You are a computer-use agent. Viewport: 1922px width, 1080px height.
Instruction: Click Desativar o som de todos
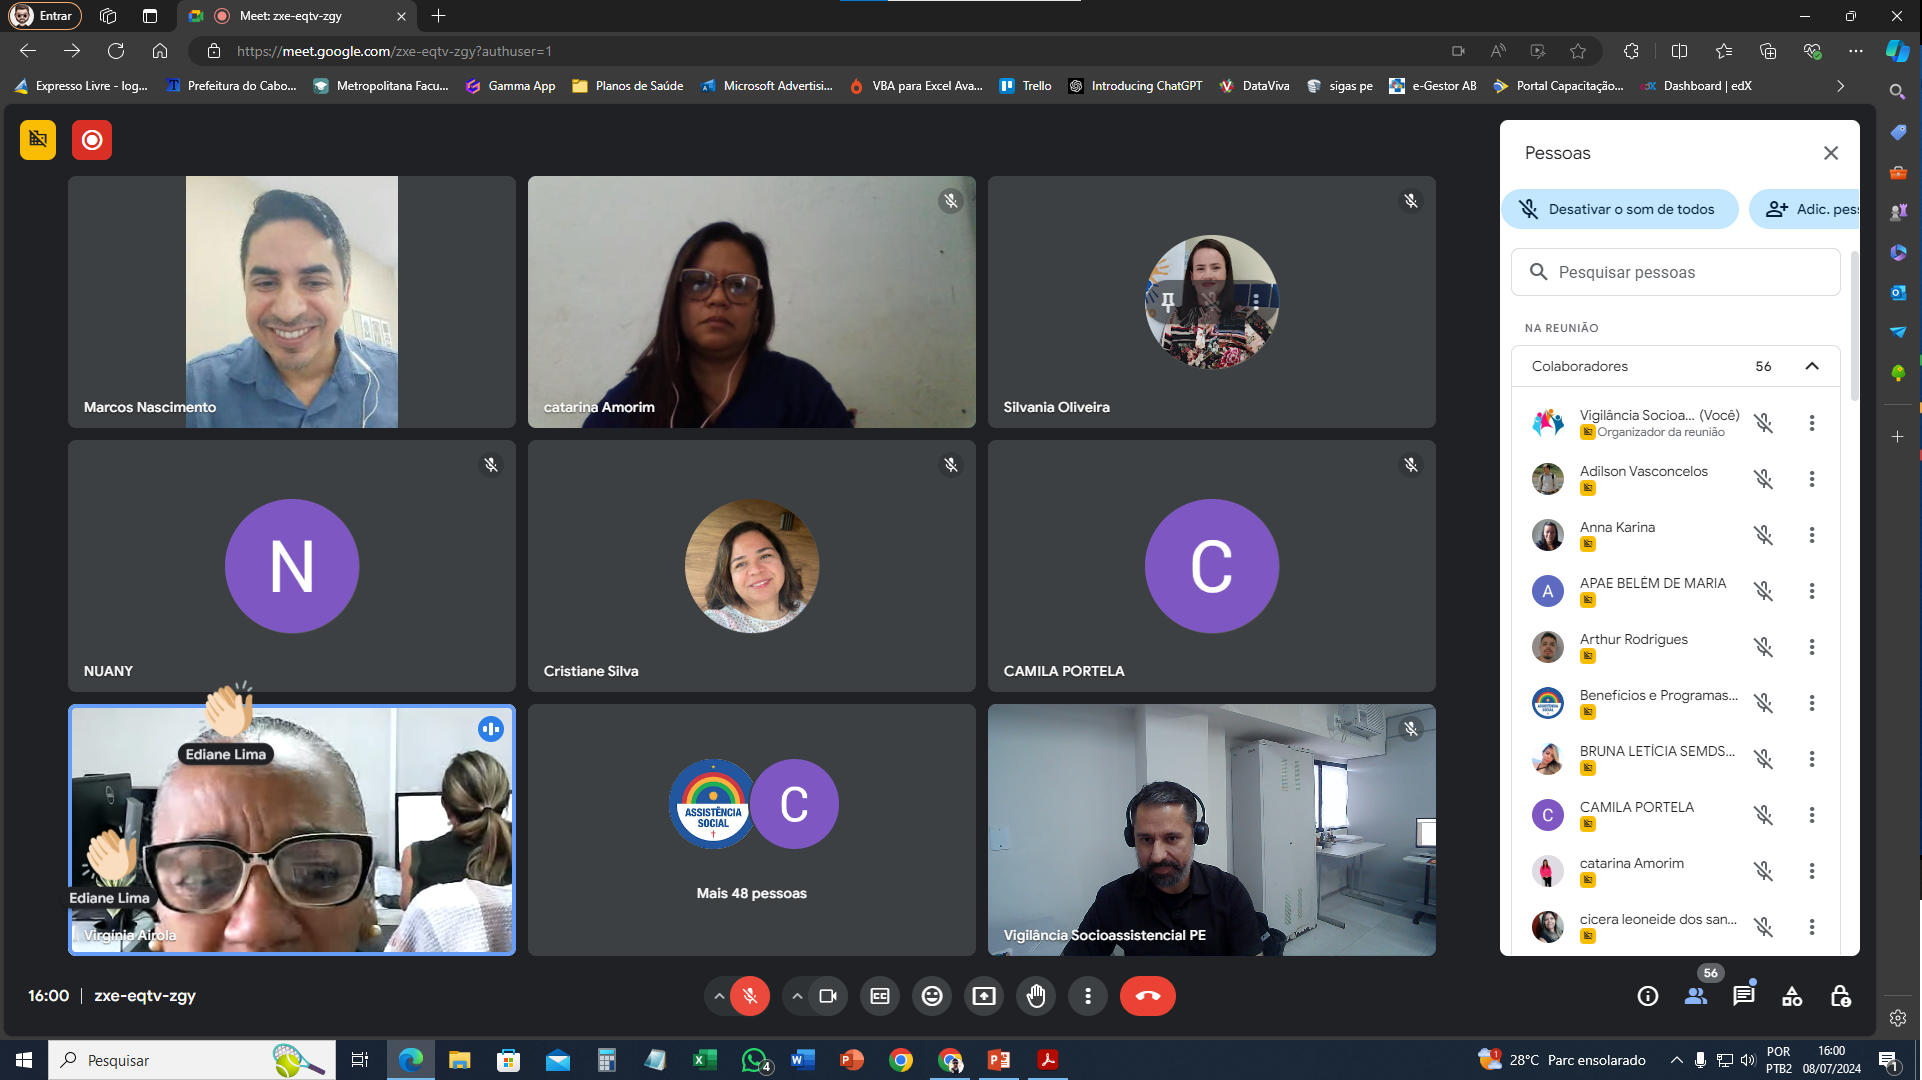point(1620,209)
